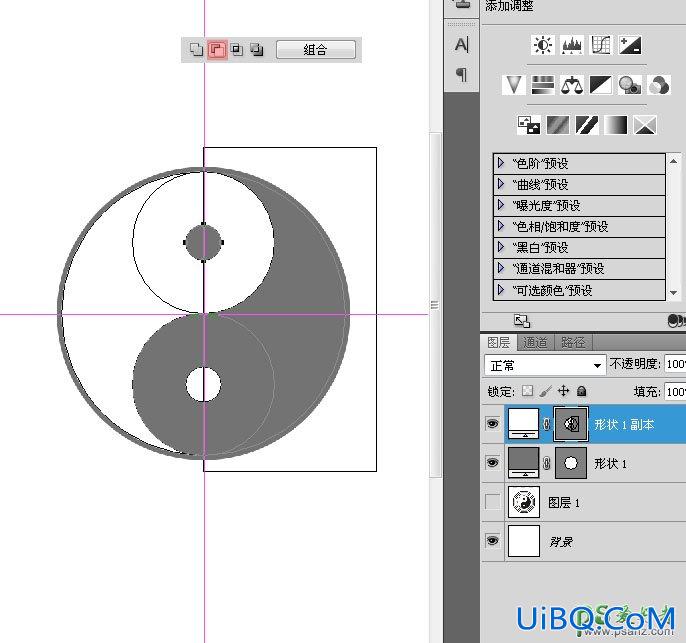Select the intersect shape areas icon
The image size is (686, 643).
[237, 49]
